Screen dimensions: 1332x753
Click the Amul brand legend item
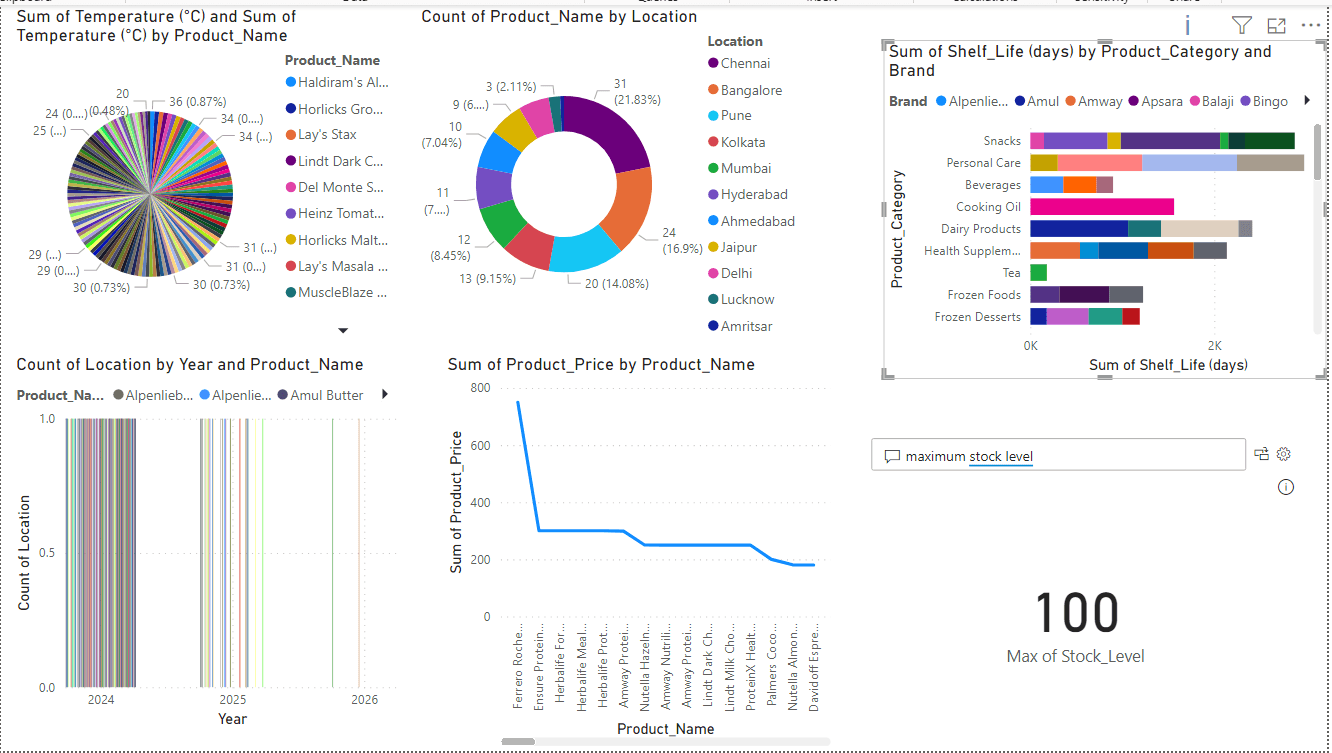pyautogui.click(x=1037, y=101)
